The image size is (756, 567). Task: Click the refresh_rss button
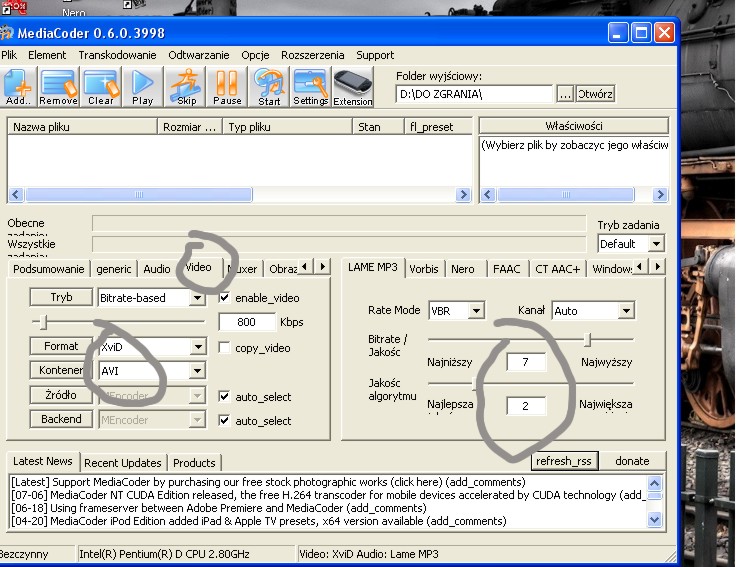(x=564, y=461)
